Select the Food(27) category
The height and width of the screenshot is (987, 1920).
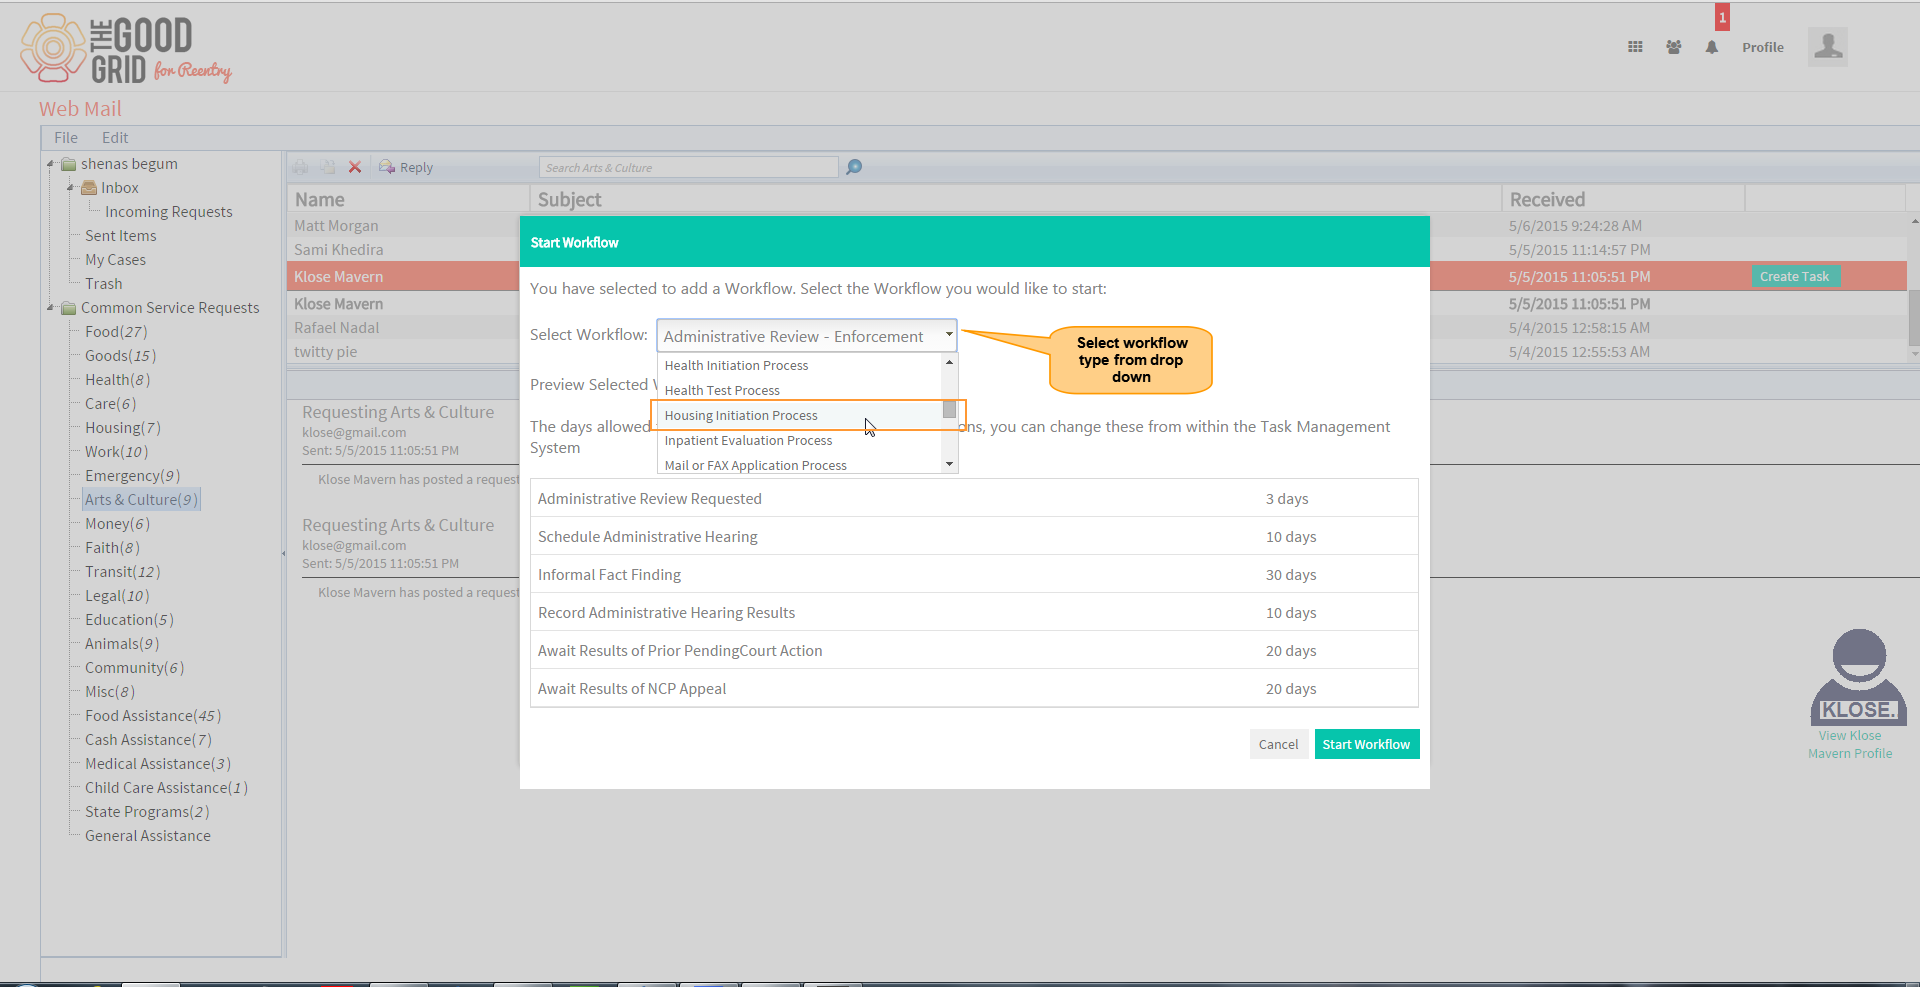click(x=116, y=332)
